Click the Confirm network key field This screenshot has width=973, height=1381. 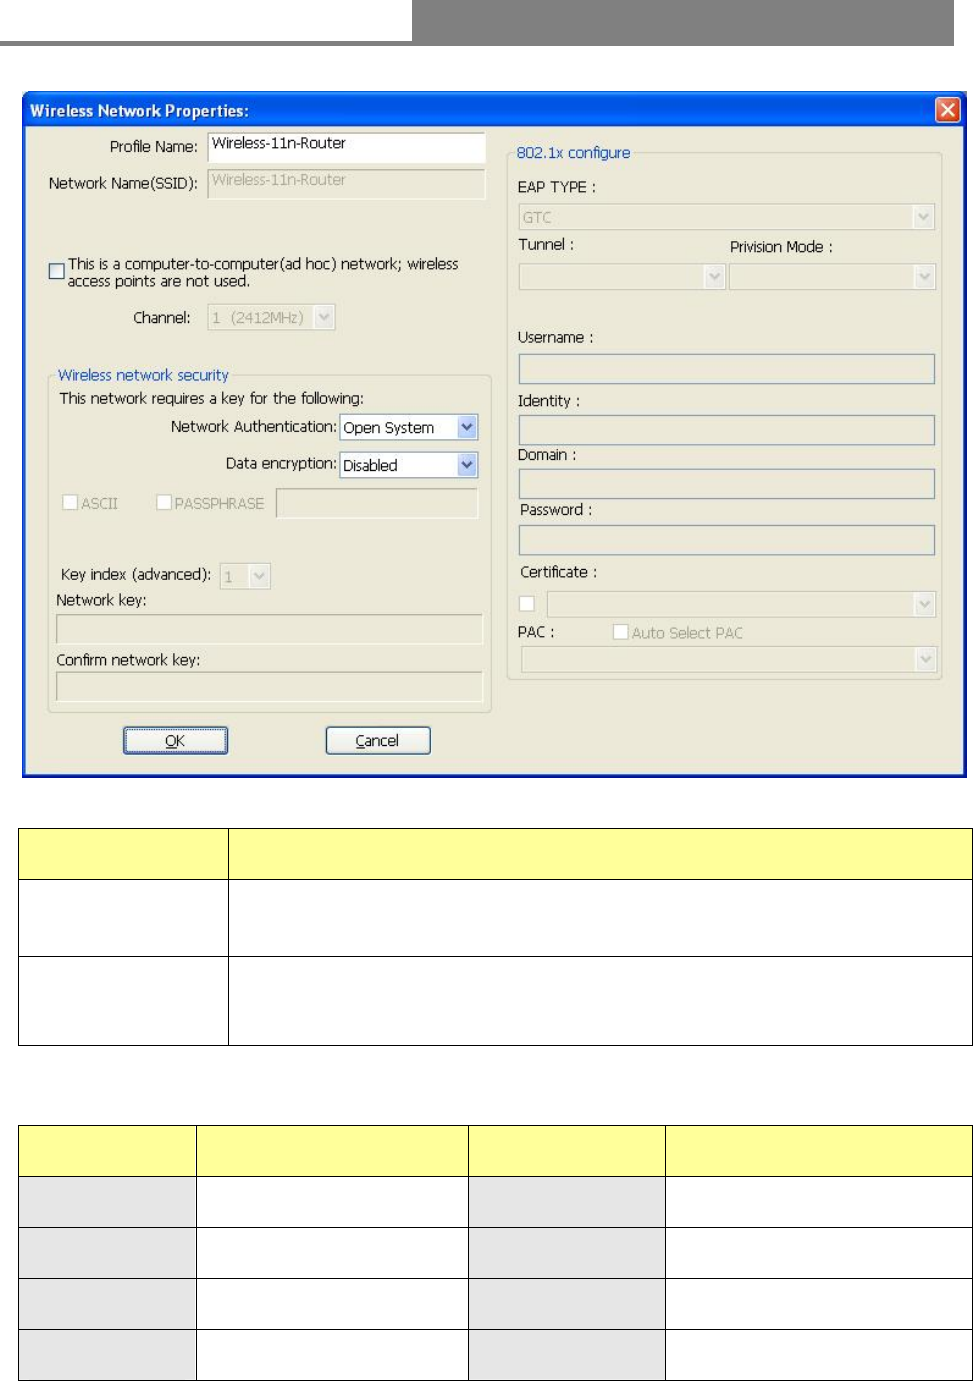(x=269, y=687)
